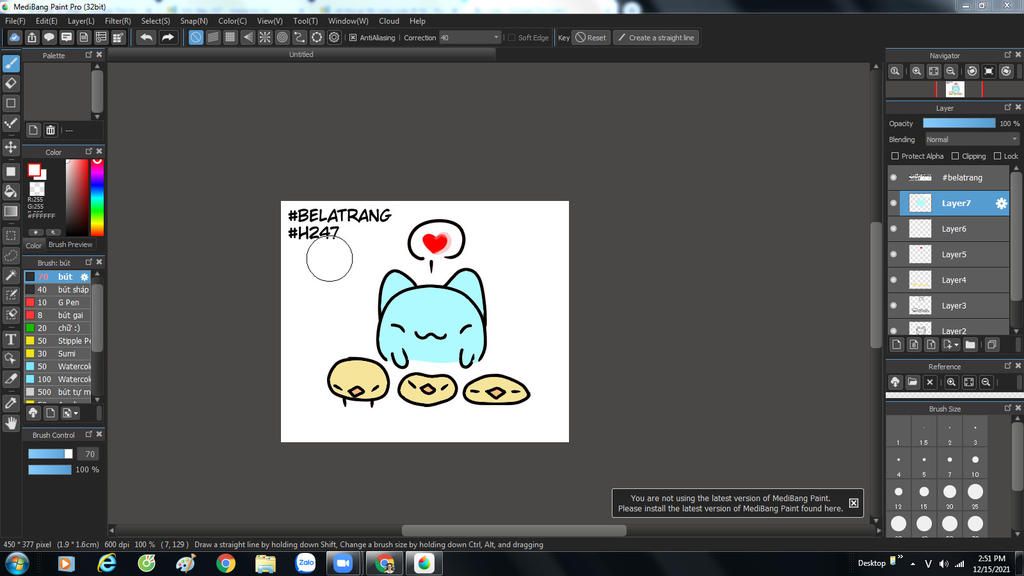Delete the palette color with trash icon

50,130
